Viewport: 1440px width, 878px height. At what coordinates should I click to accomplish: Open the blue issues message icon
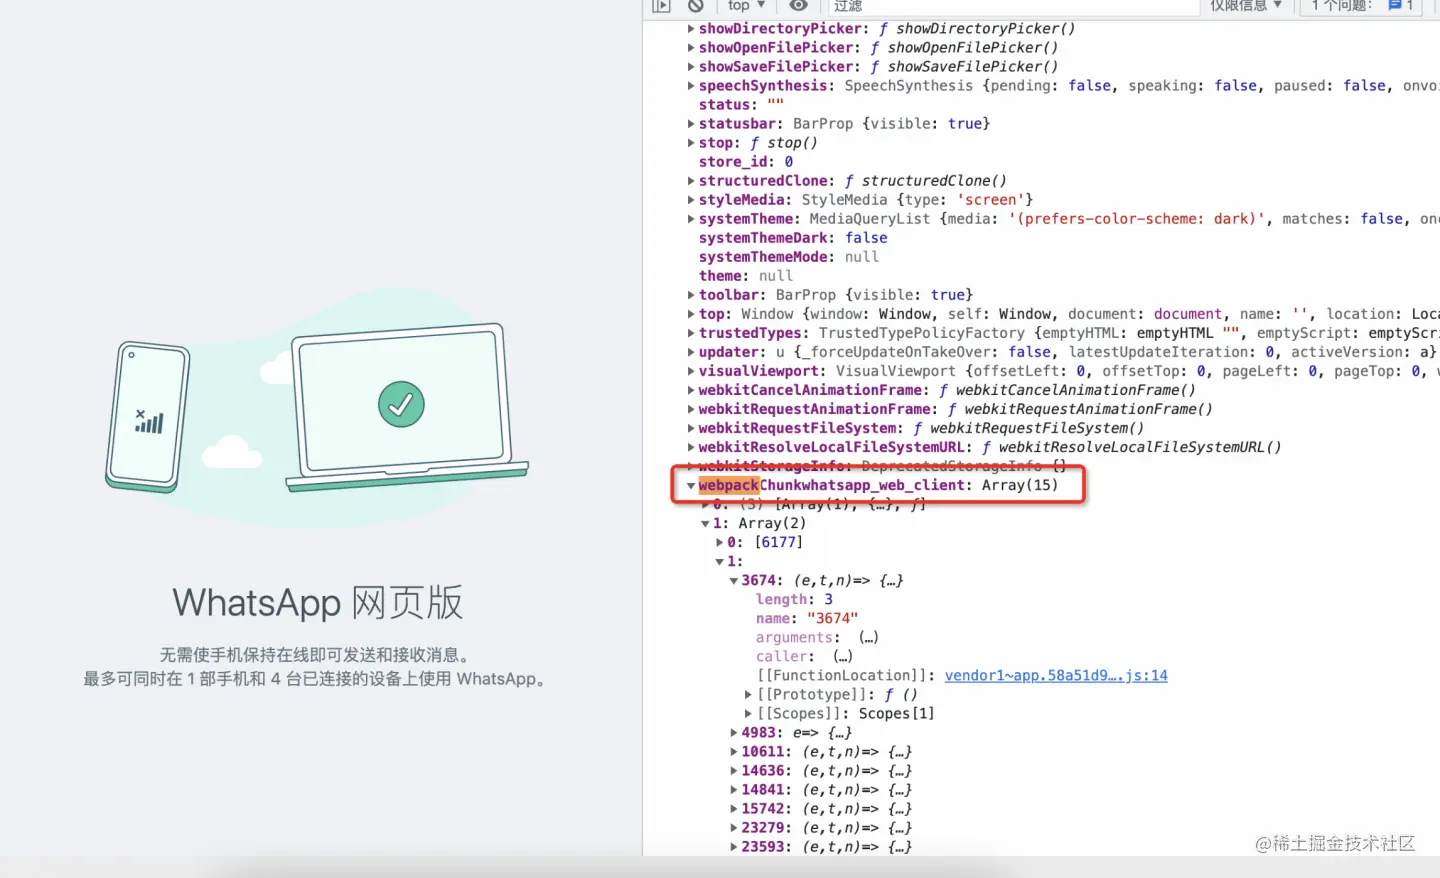click(x=1395, y=6)
